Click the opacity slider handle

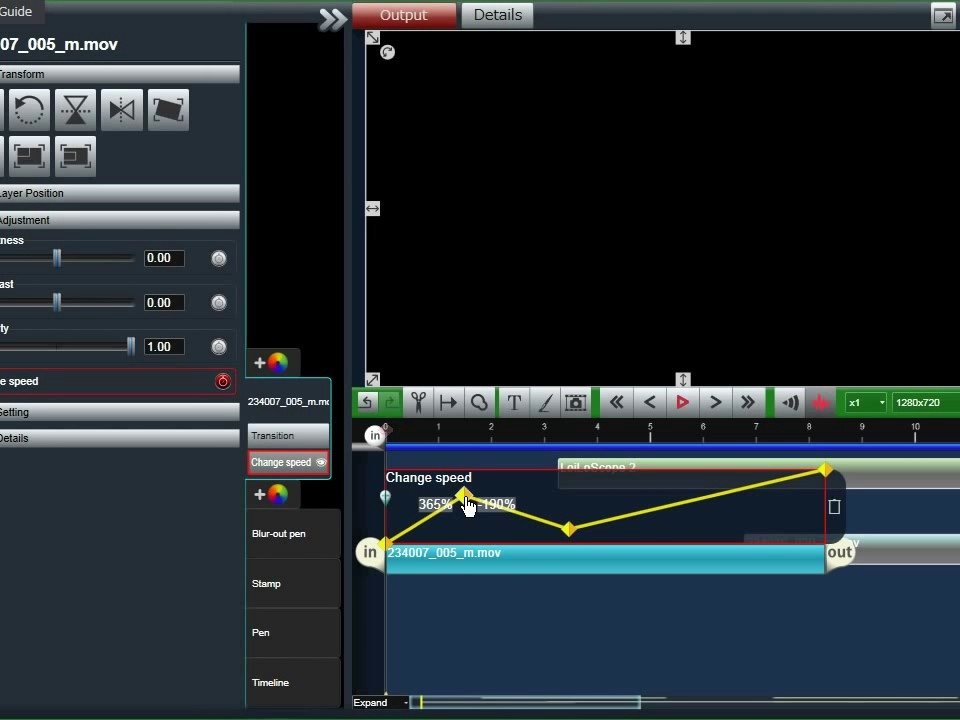point(130,347)
